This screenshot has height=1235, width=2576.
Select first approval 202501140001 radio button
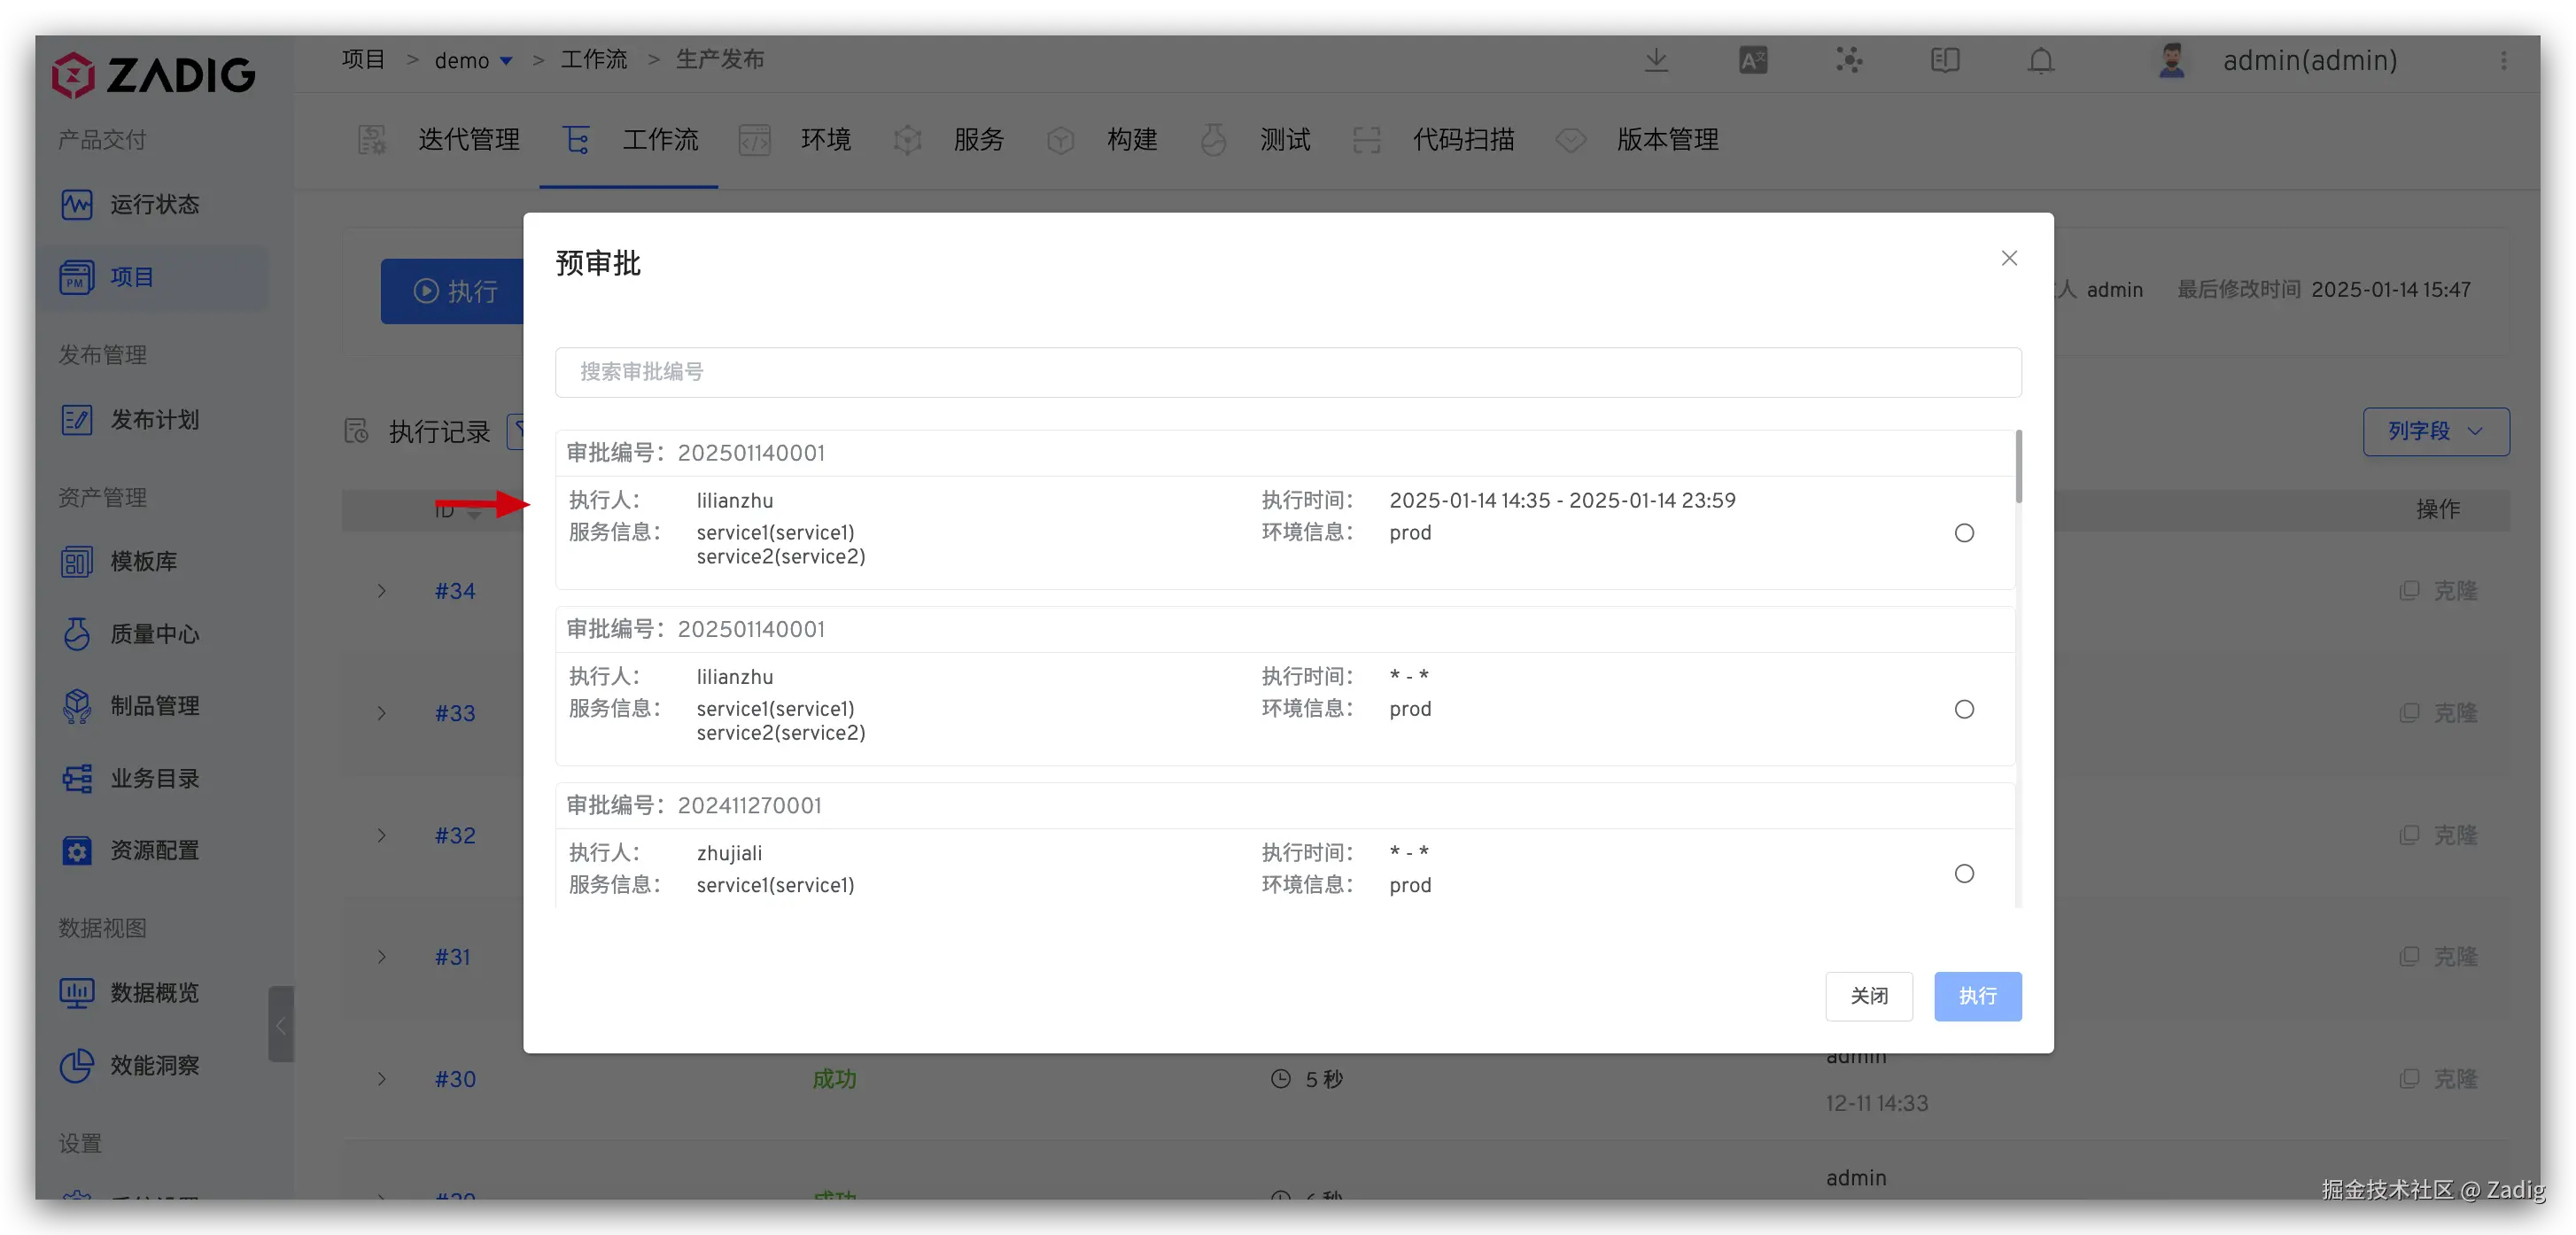1963,533
